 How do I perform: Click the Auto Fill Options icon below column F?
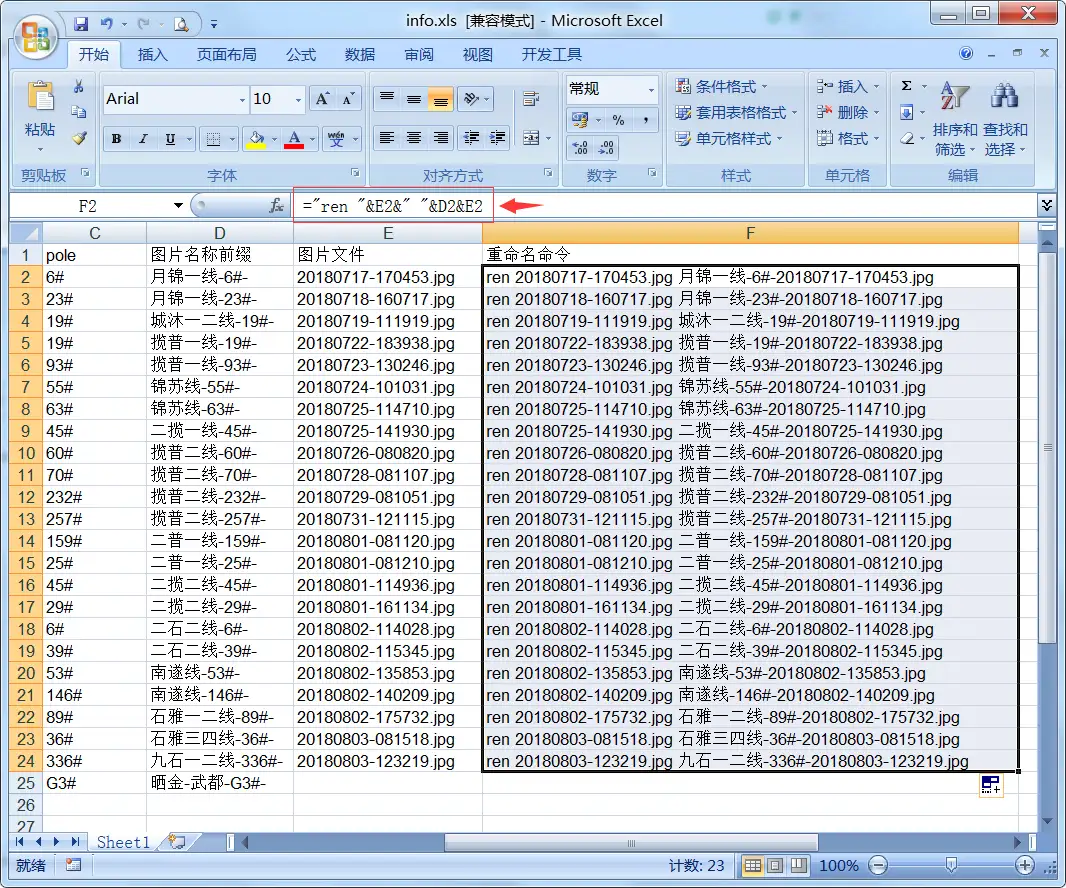991,785
